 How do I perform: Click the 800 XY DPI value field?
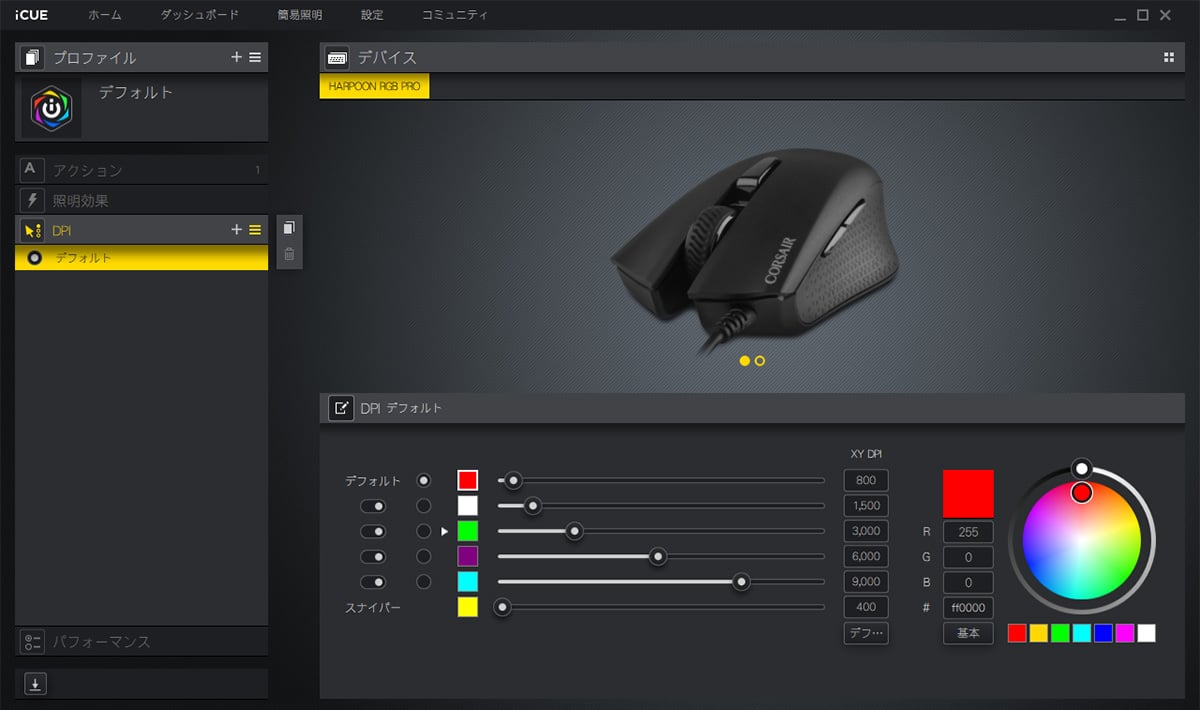(x=866, y=481)
